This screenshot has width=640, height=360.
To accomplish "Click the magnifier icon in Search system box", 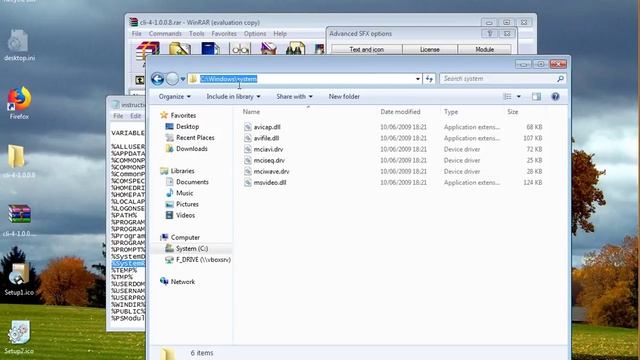I will point(560,79).
